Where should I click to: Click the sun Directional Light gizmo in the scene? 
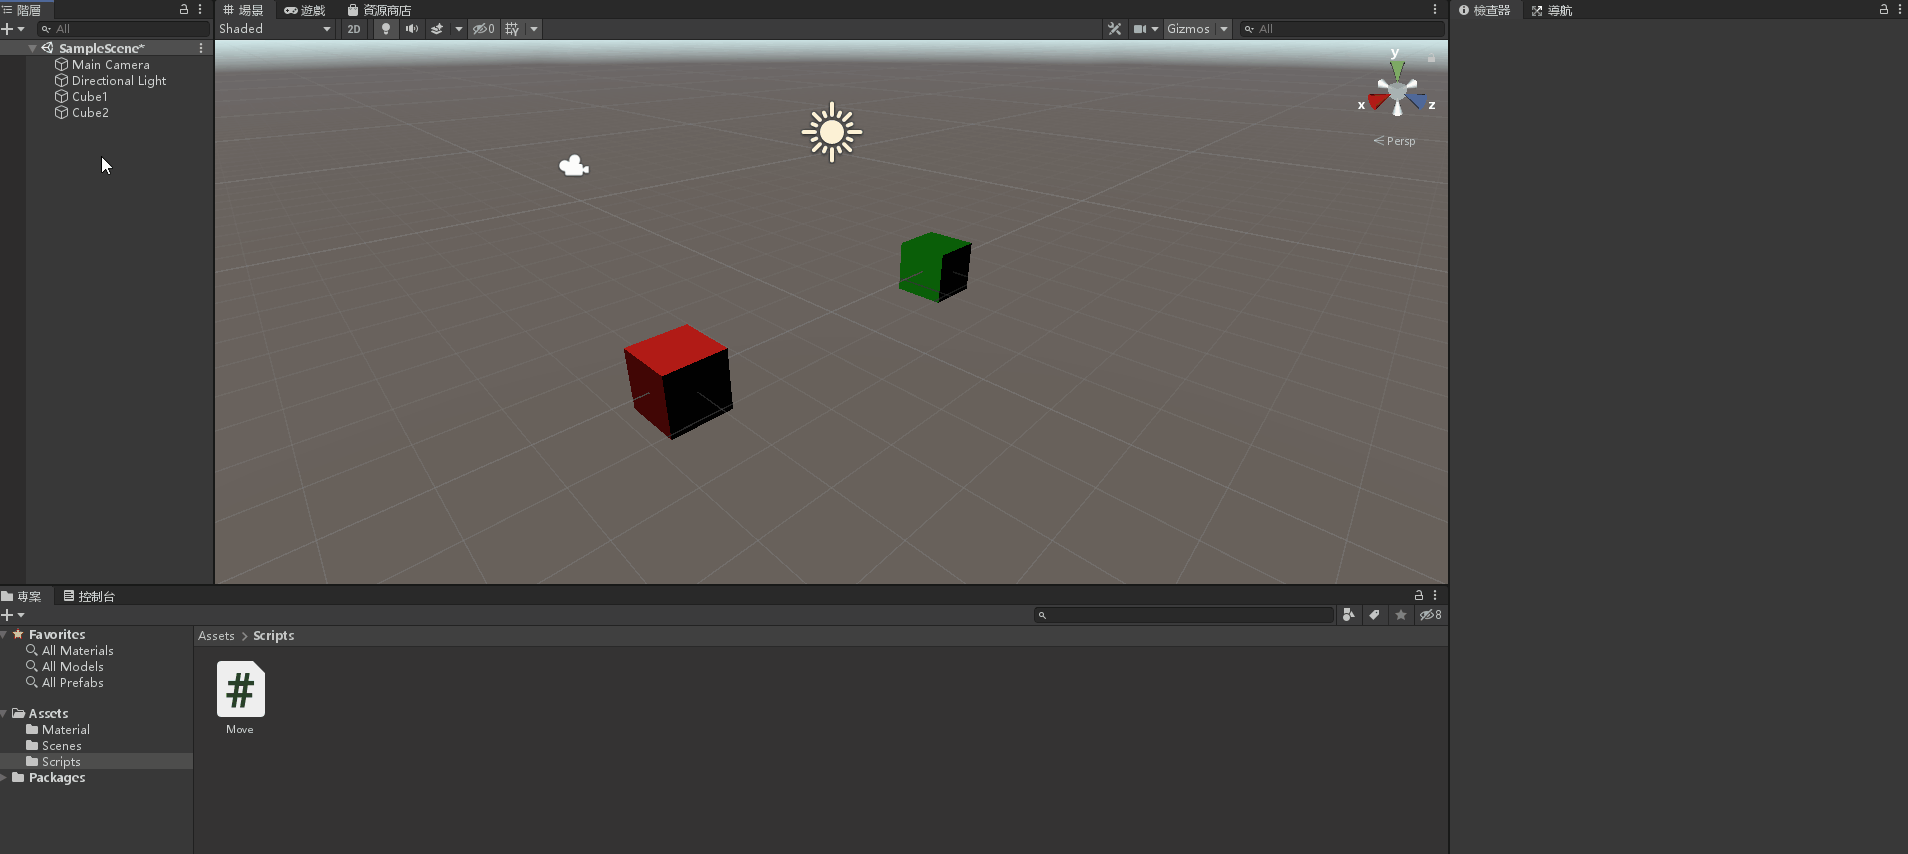pyautogui.click(x=831, y=132)
